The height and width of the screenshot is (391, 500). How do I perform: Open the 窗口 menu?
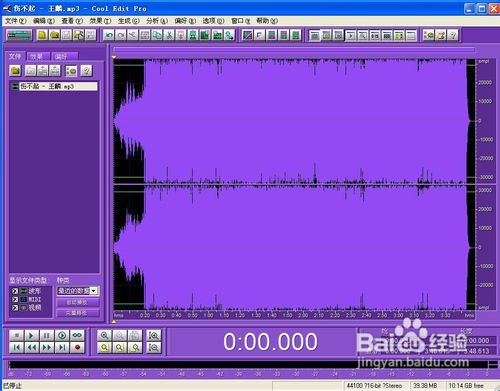click(x=241, y=21)
